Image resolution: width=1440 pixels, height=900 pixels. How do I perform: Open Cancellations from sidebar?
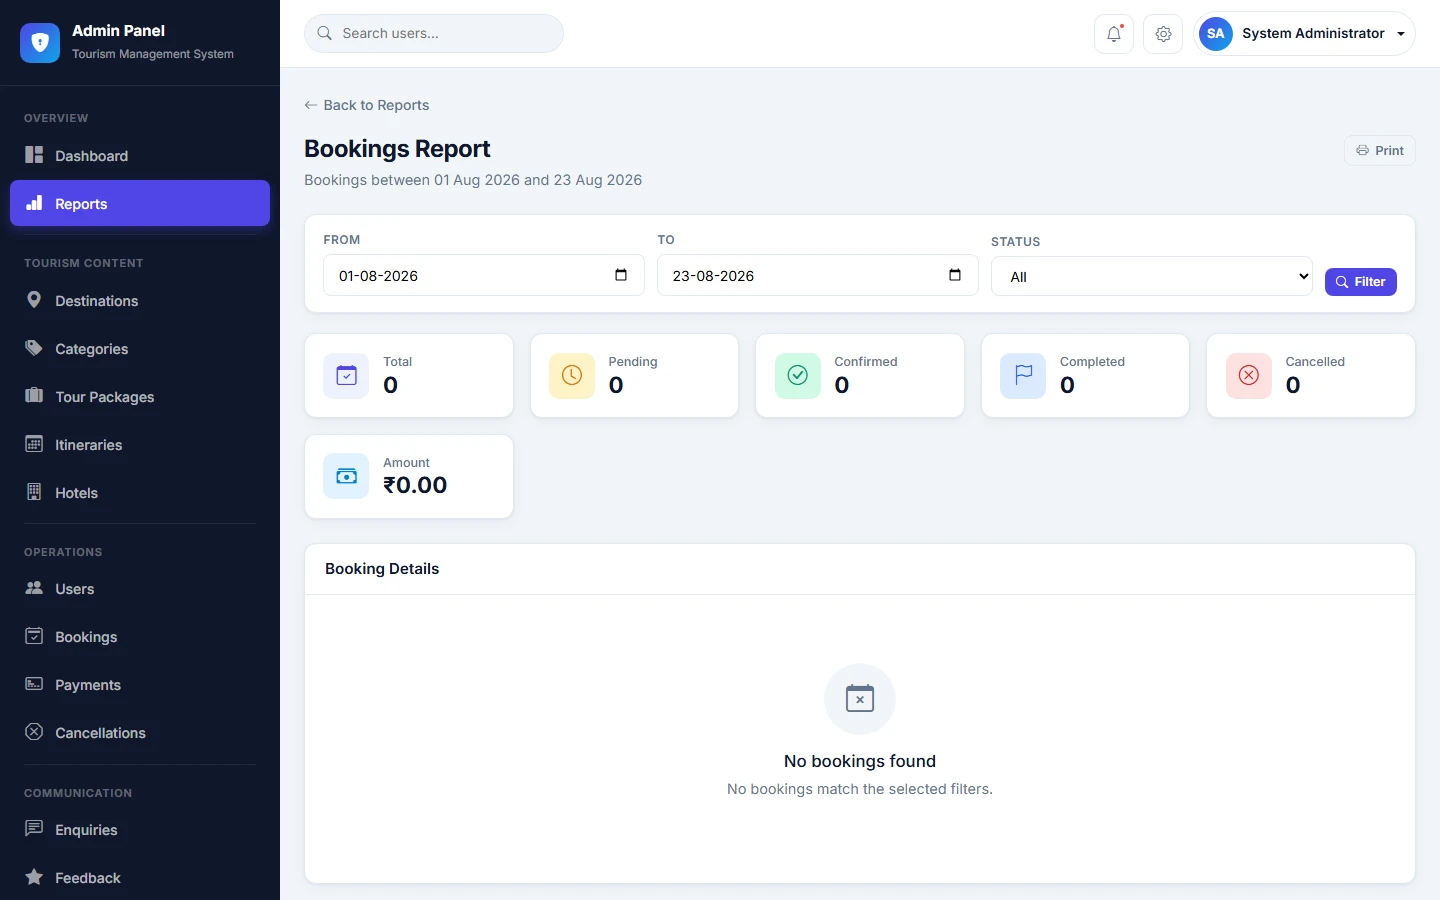pos(140,733)
